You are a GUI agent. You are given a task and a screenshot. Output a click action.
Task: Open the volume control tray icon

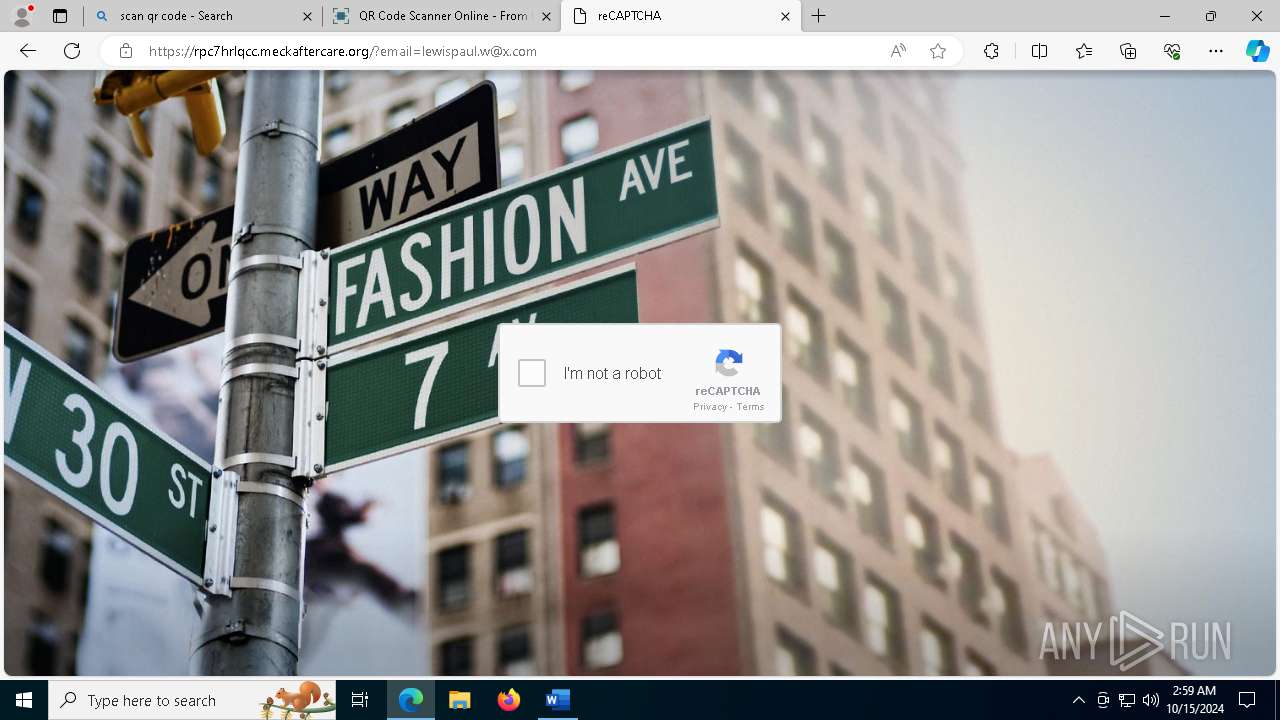pos(1151,700)
